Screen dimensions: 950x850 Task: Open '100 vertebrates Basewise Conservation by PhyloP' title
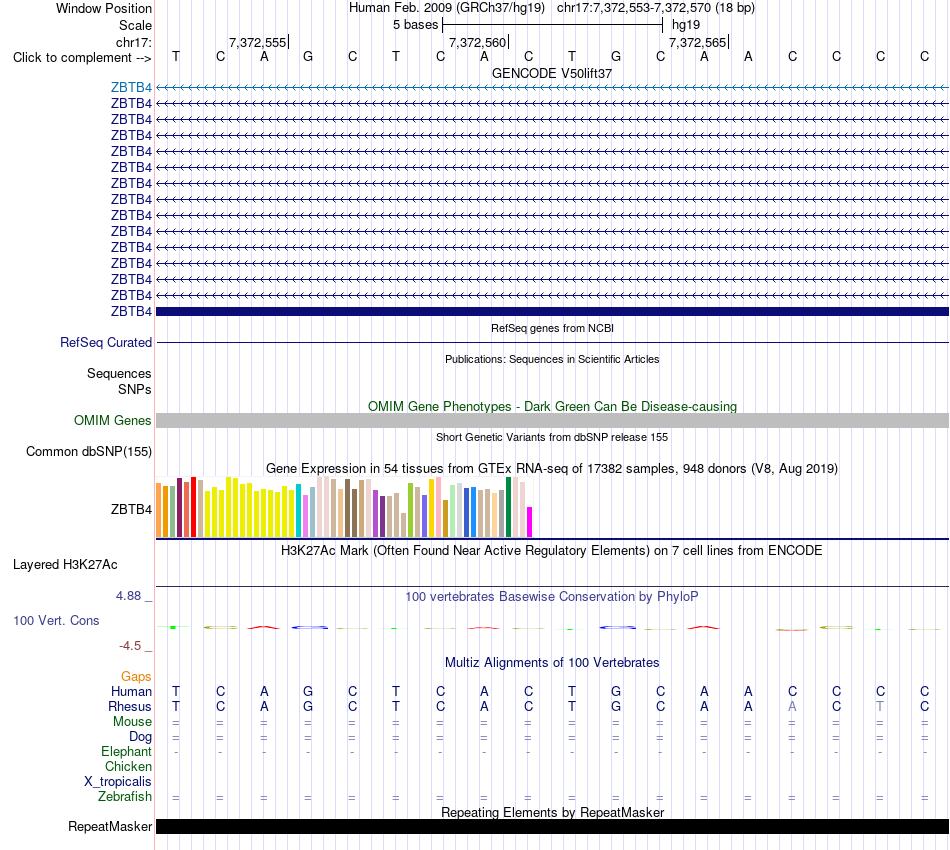(552, 597)
